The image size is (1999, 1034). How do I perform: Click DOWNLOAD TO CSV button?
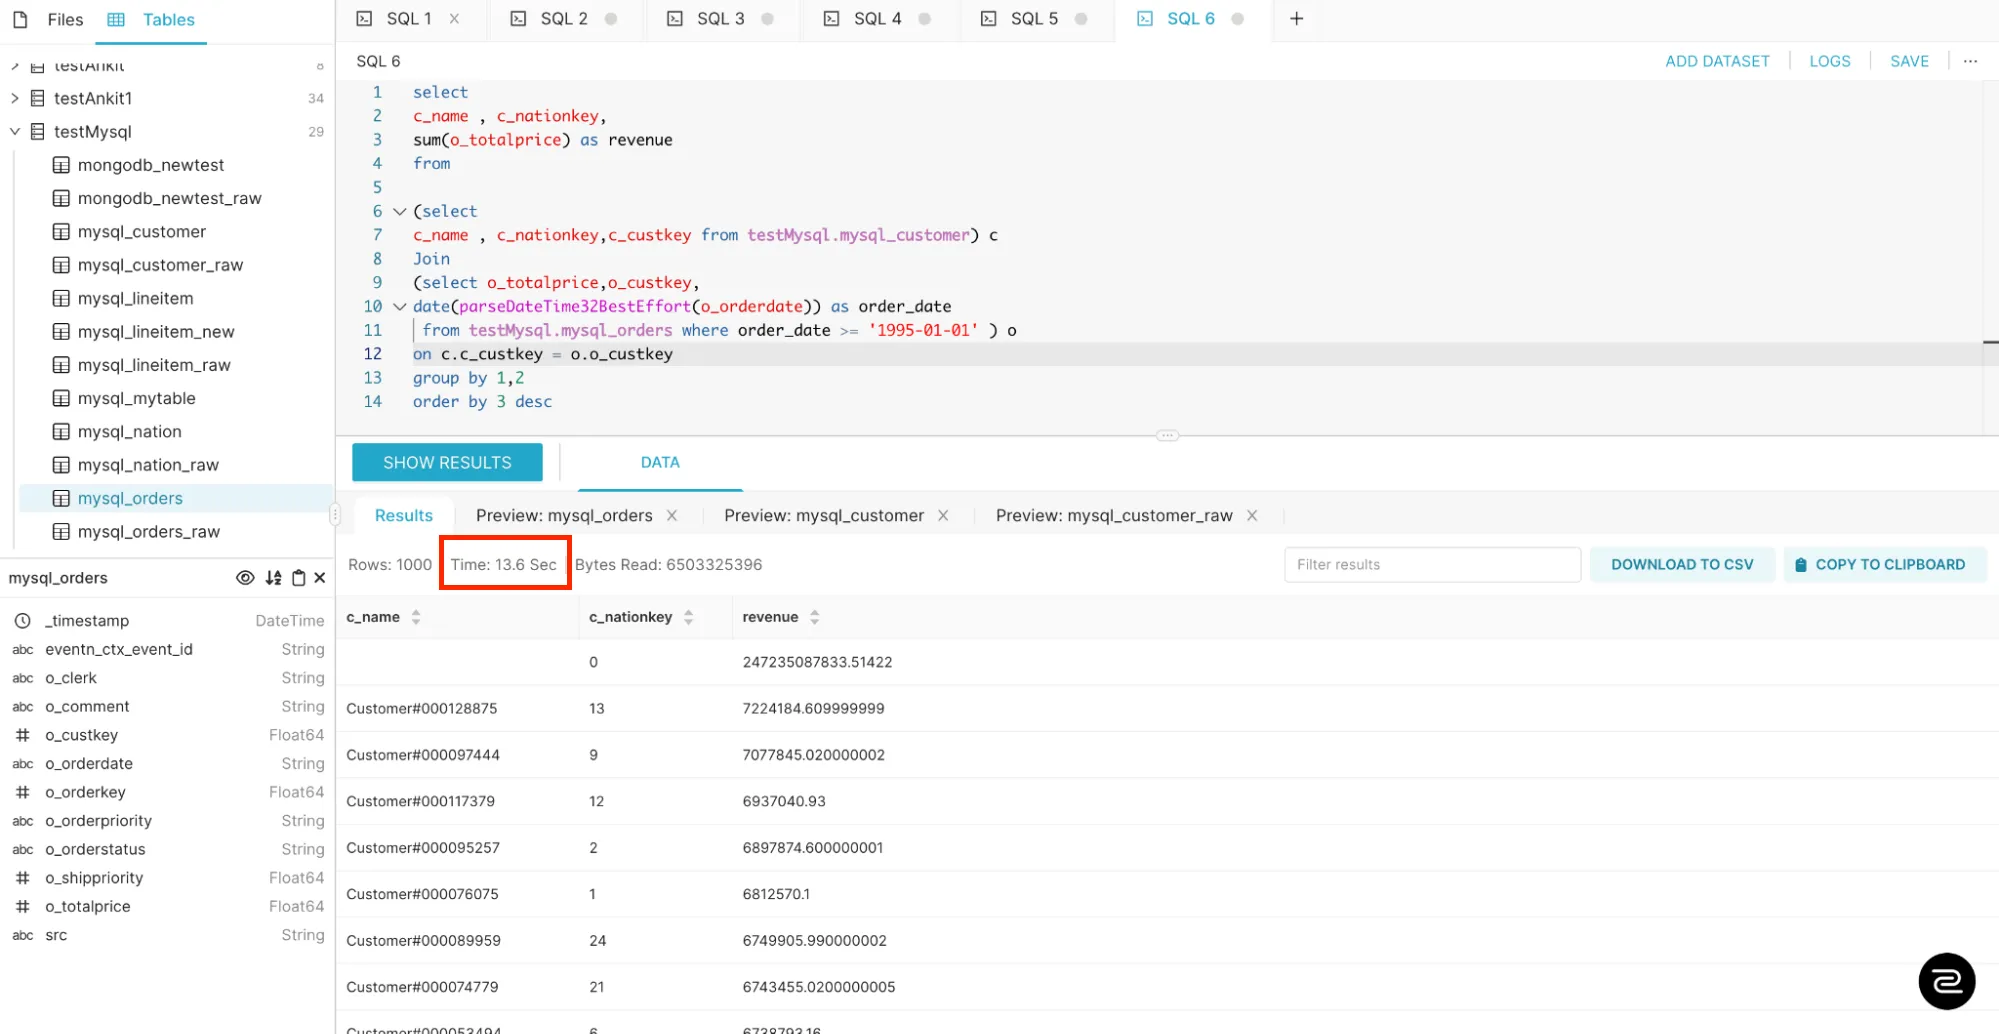1682,565
